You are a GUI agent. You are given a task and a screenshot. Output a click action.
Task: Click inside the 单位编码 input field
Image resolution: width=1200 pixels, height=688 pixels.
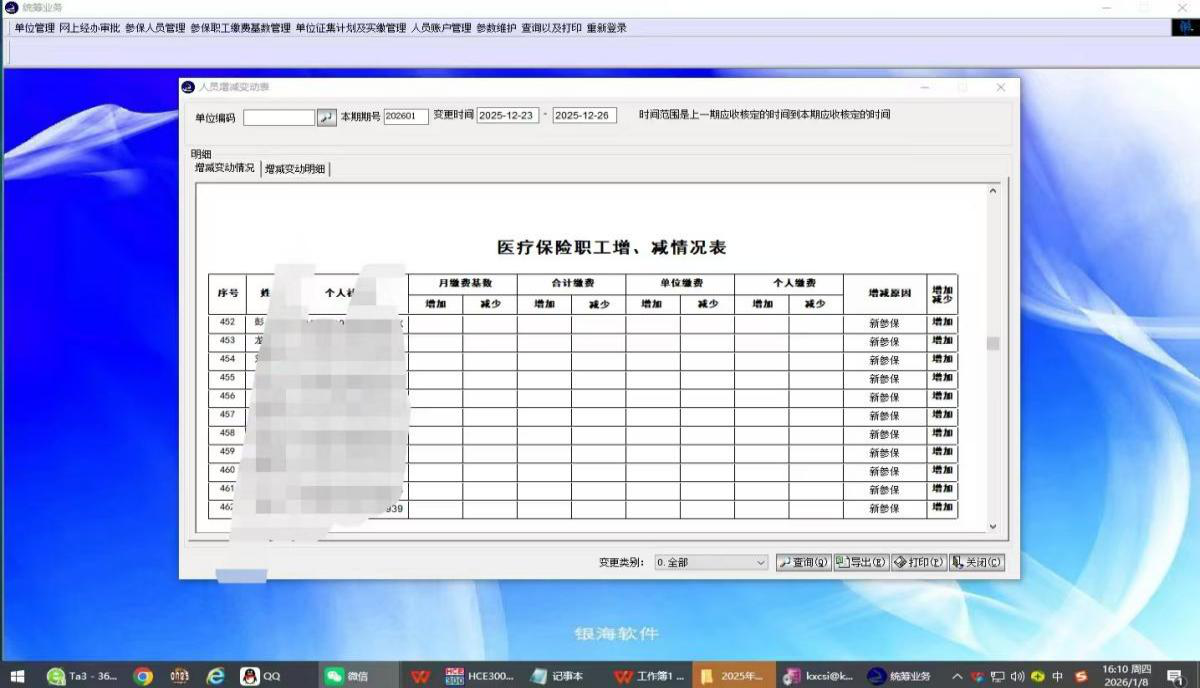pos(280,115)
